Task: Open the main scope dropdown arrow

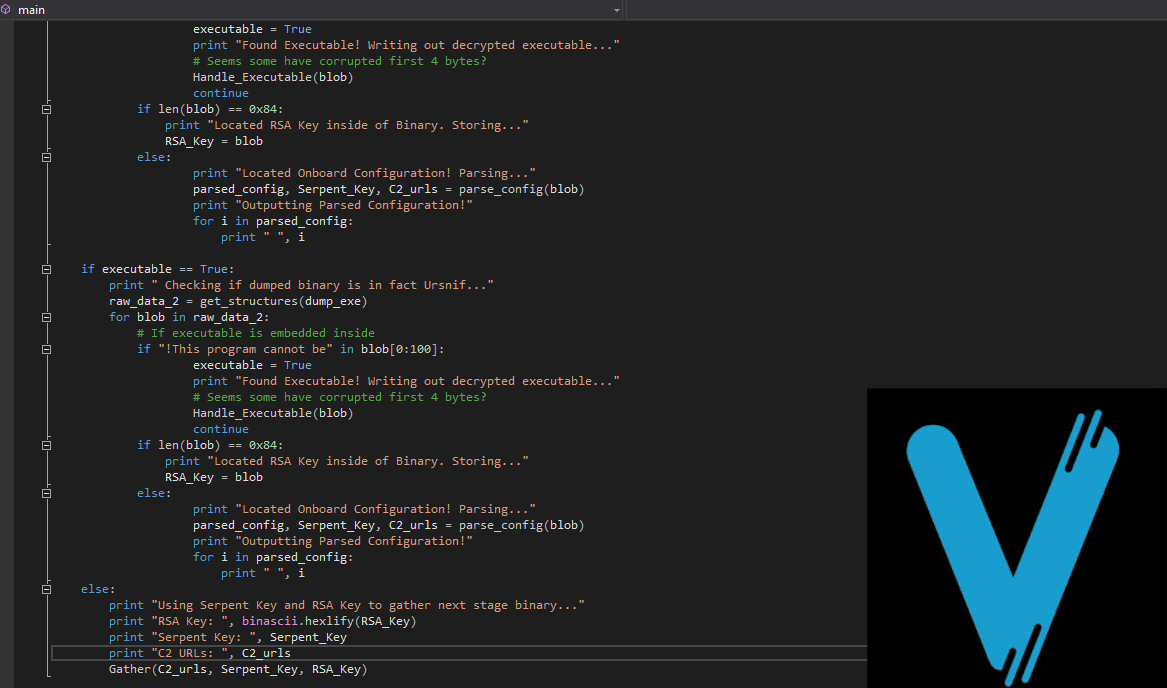Action: tap(617, 10)
